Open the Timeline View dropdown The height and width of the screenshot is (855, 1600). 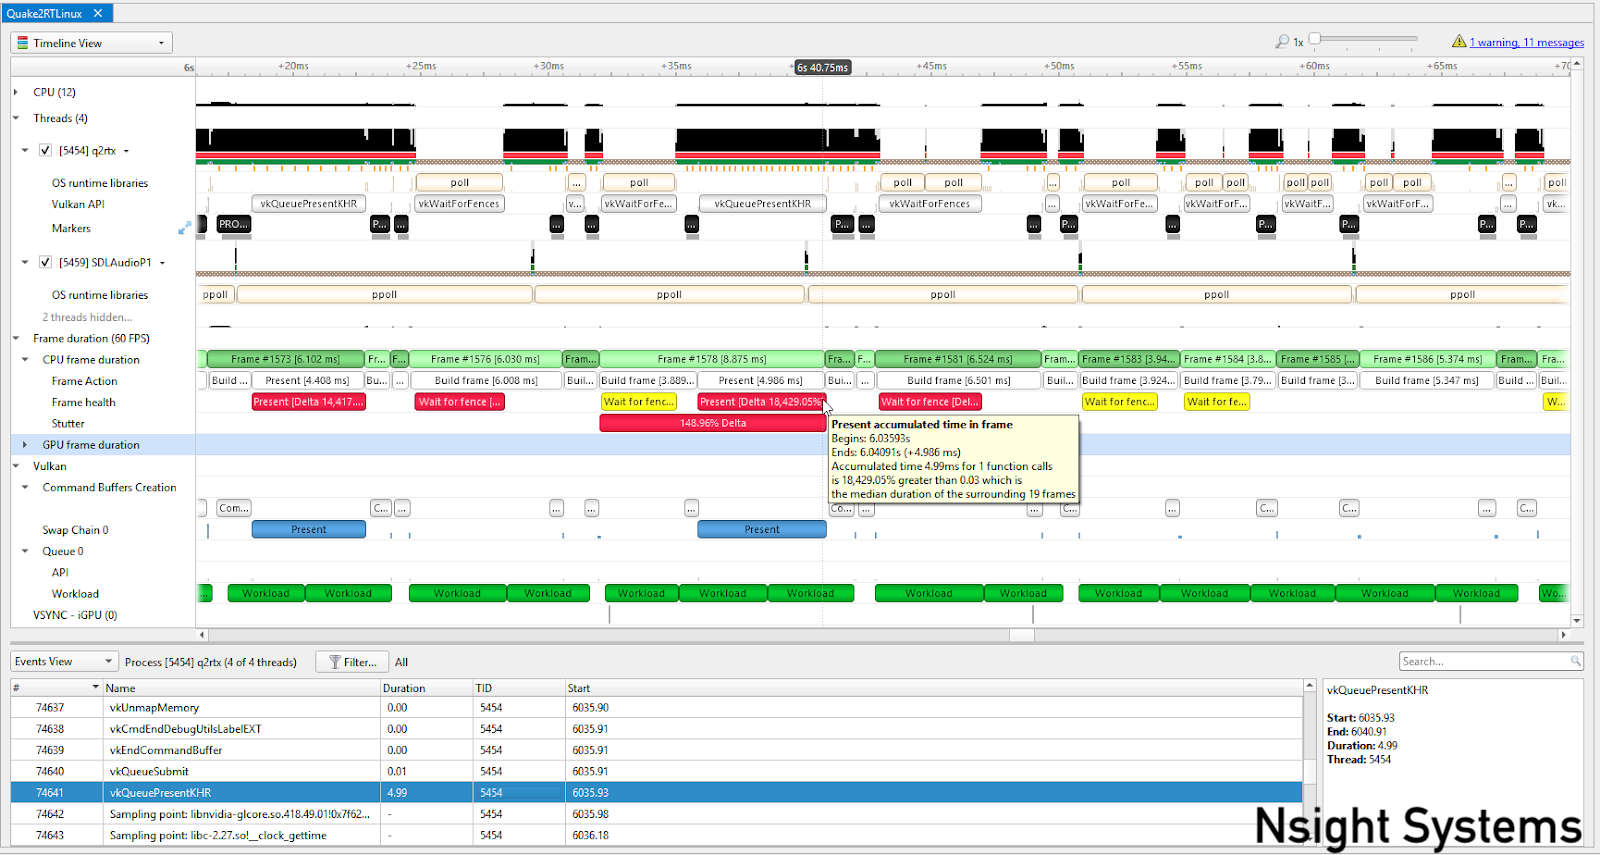coord(91,43)
